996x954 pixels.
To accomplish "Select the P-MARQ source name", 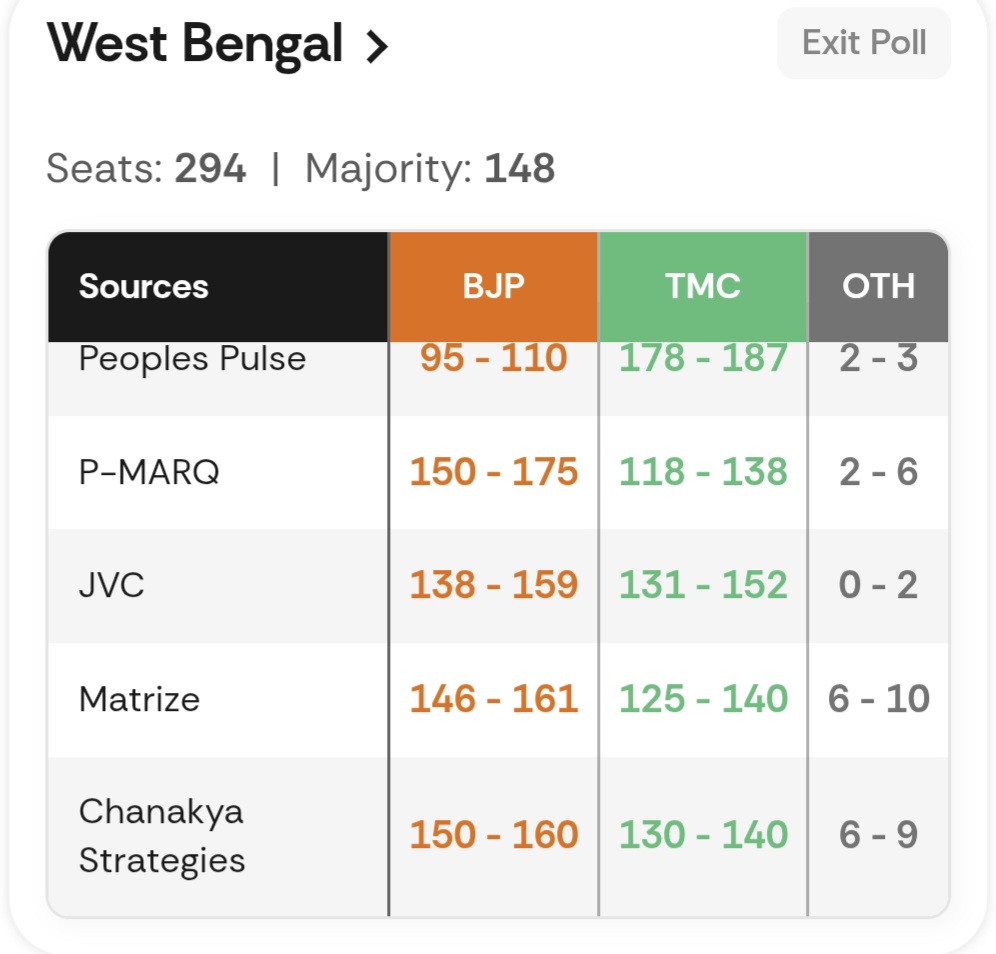I will (149, 472).
